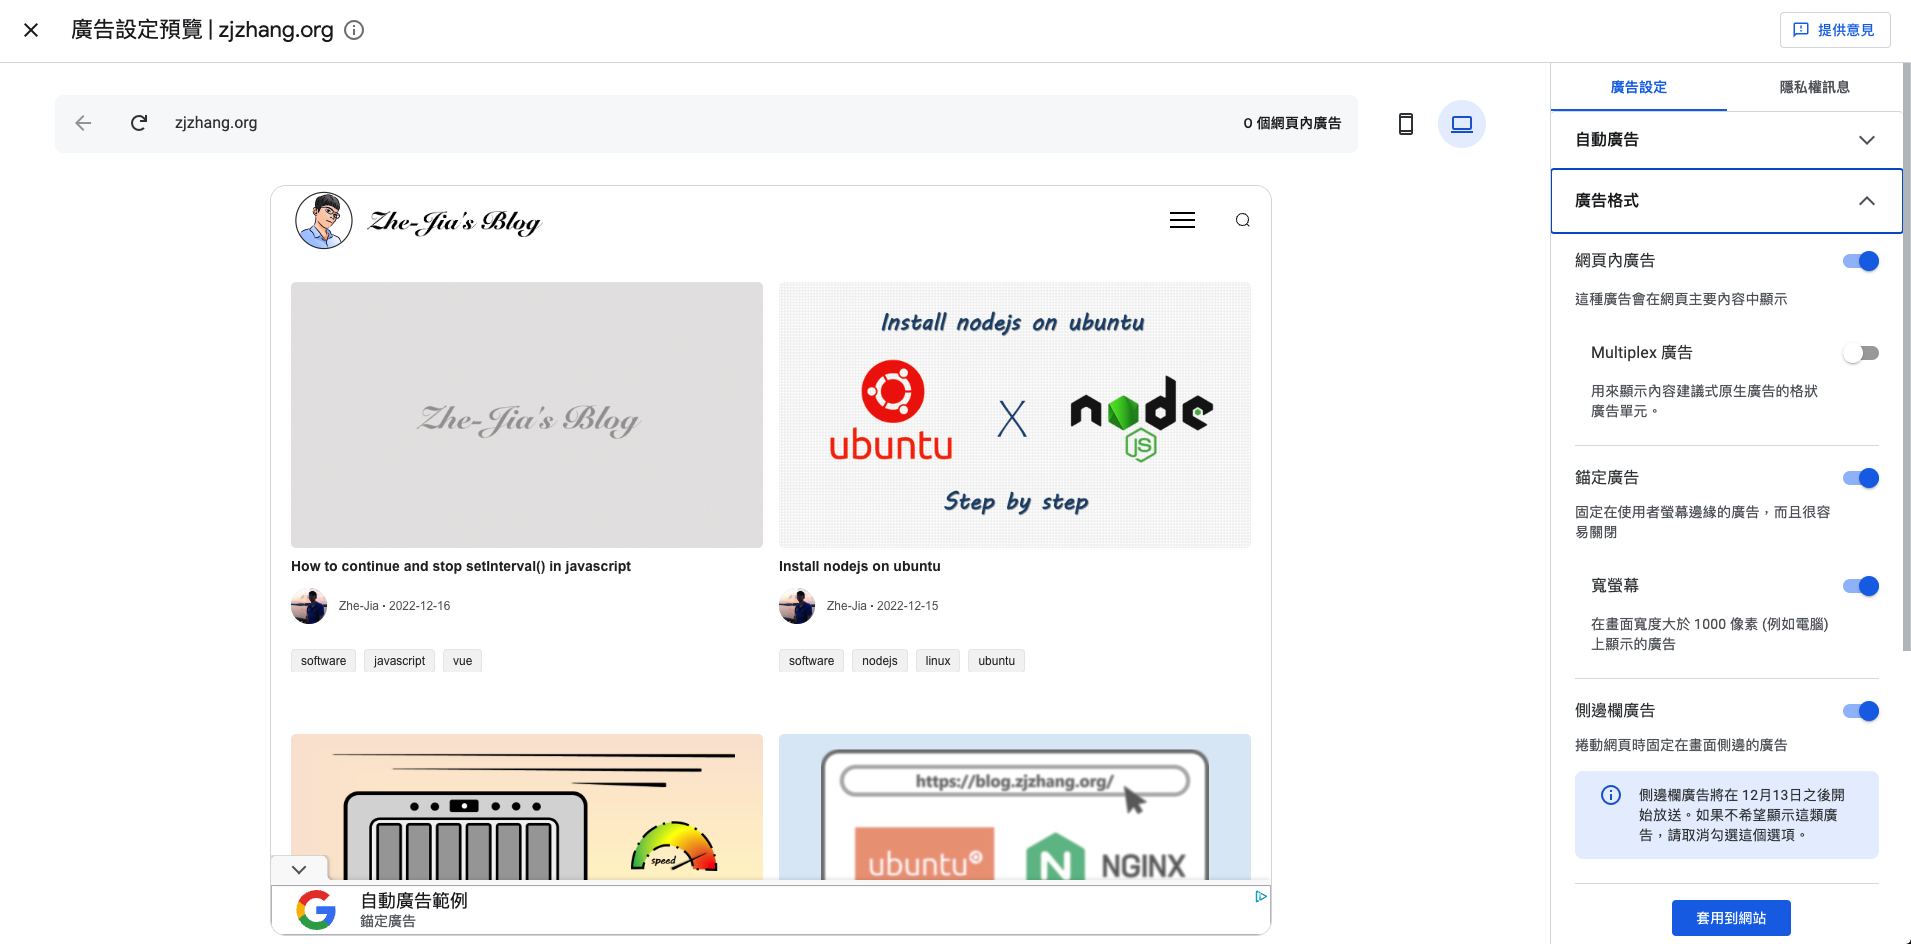Turn off the 錨定廣告 toggle
The image size is (1911, 944).
tap(1860, 478)
